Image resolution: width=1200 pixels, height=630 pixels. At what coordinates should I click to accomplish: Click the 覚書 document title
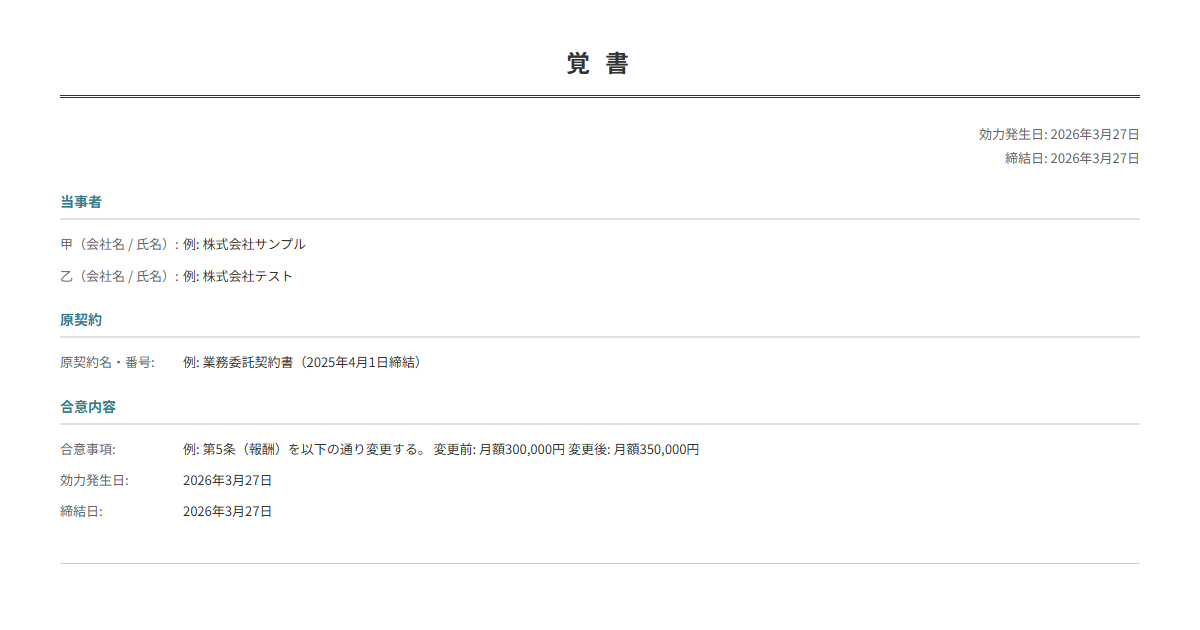598,64
